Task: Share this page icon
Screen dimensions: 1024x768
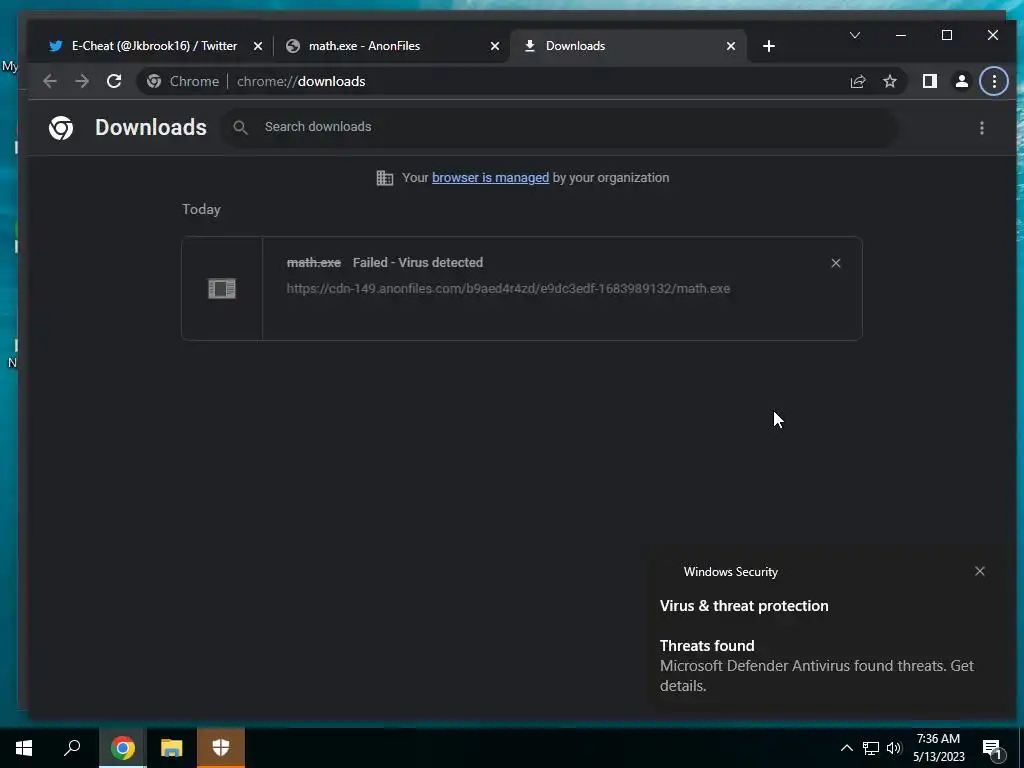Action: click(x=857, y=81)
